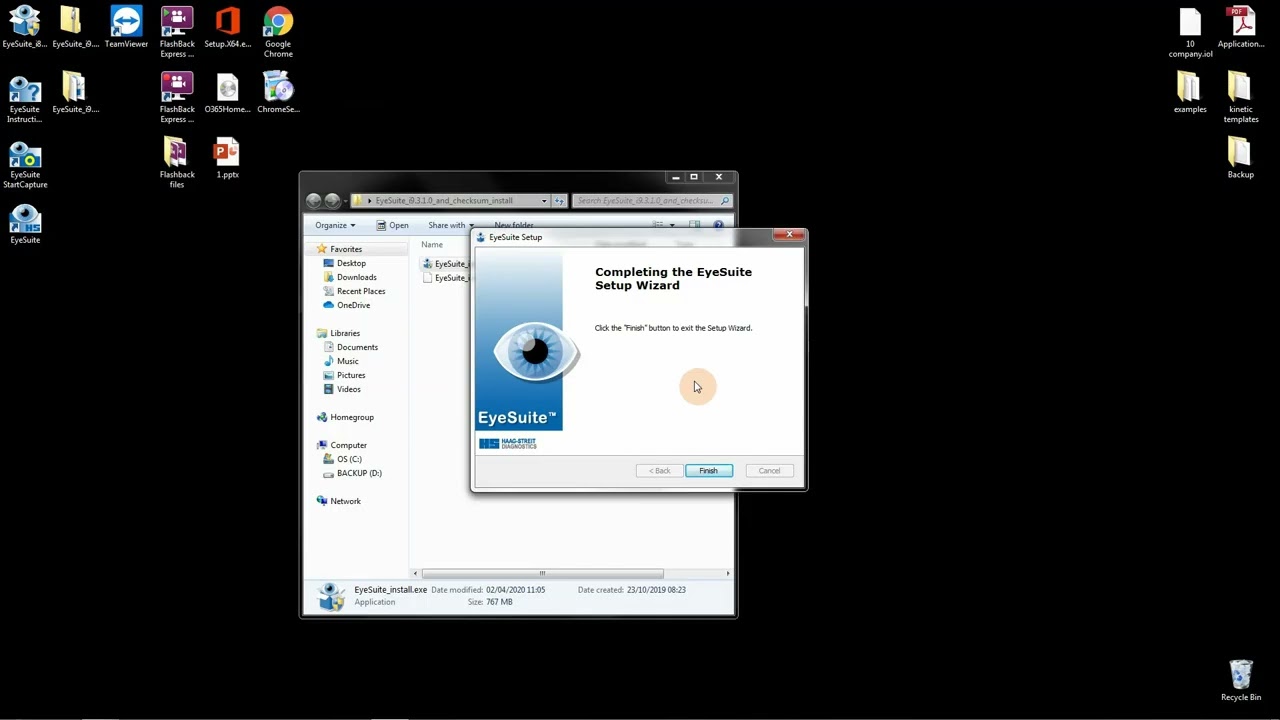Go back in the Explorer window

[x=314, y=200]
